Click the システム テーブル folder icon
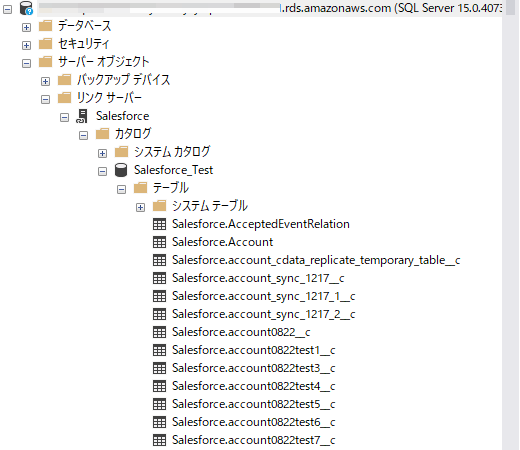This screenshot has height=450, width=520. pyautogui.click(x=159, y=206)
